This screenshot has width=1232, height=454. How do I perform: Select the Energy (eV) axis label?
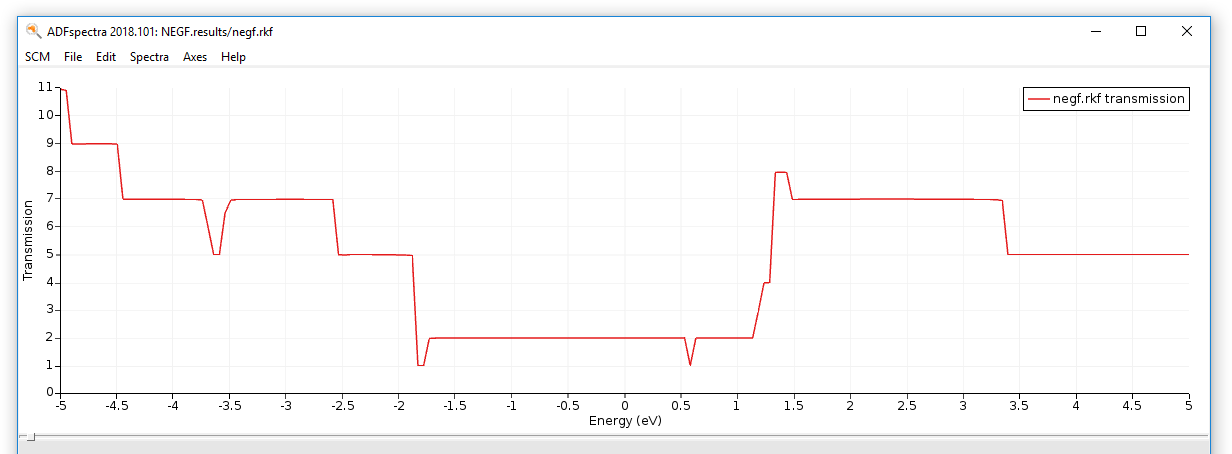click(625, 421)
